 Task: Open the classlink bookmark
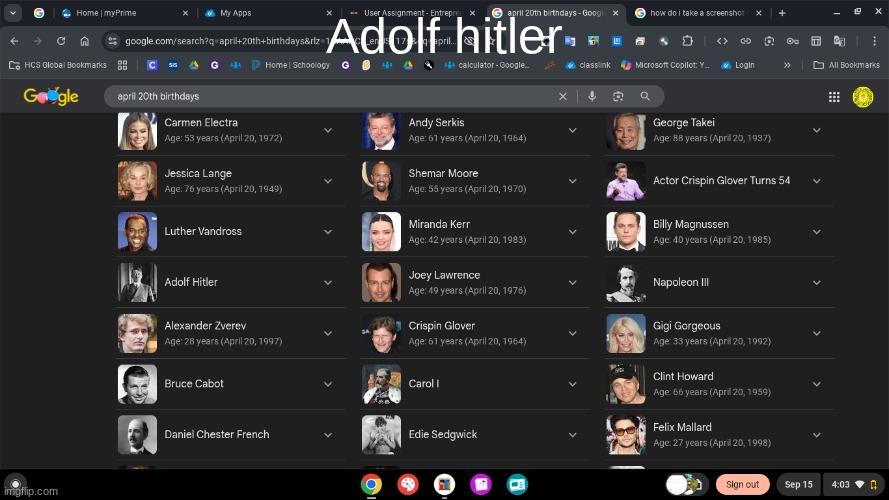click(588, 65)
